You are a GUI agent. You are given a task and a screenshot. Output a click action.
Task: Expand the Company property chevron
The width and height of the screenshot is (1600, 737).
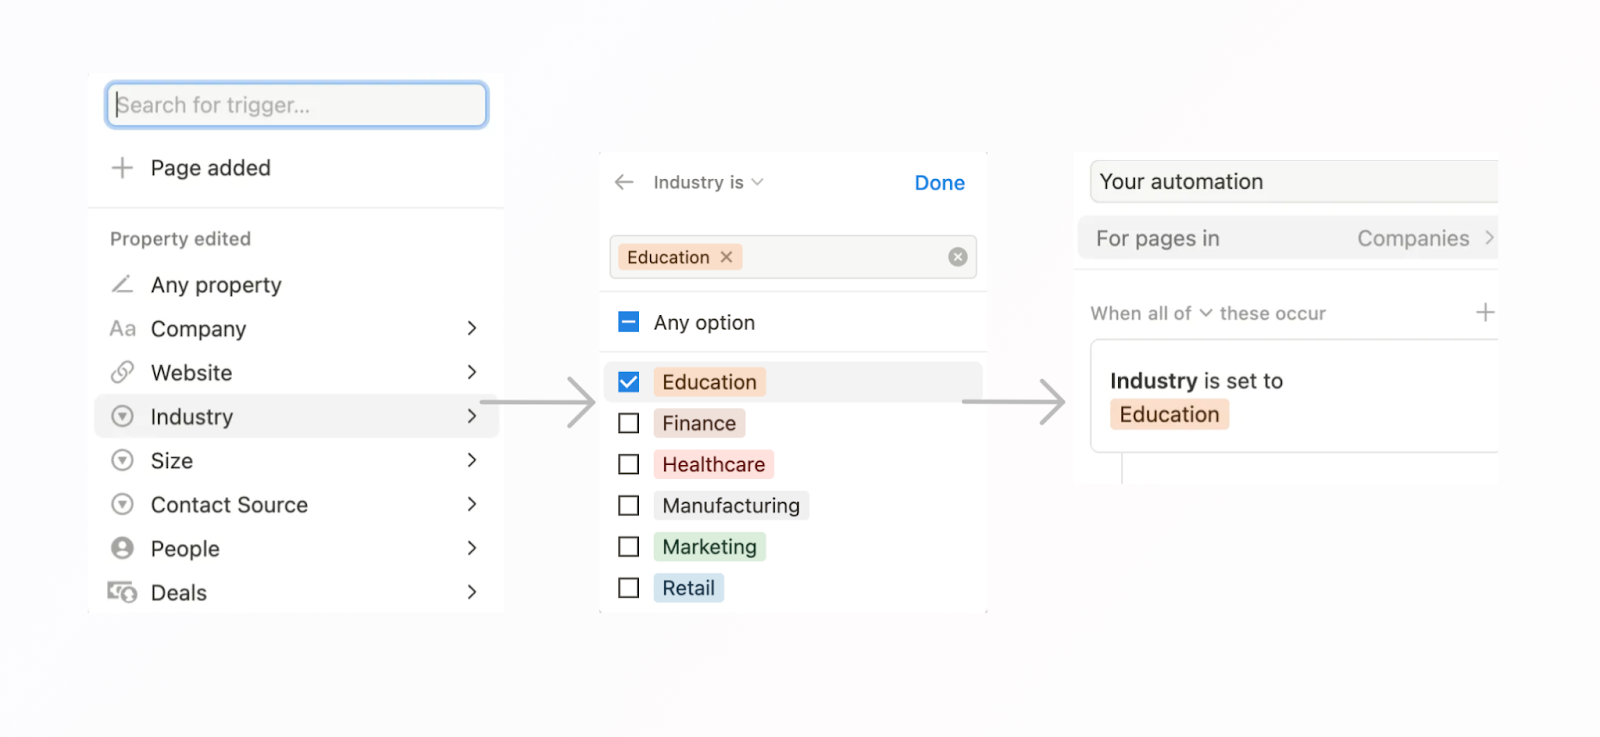(x=472, y=328)
